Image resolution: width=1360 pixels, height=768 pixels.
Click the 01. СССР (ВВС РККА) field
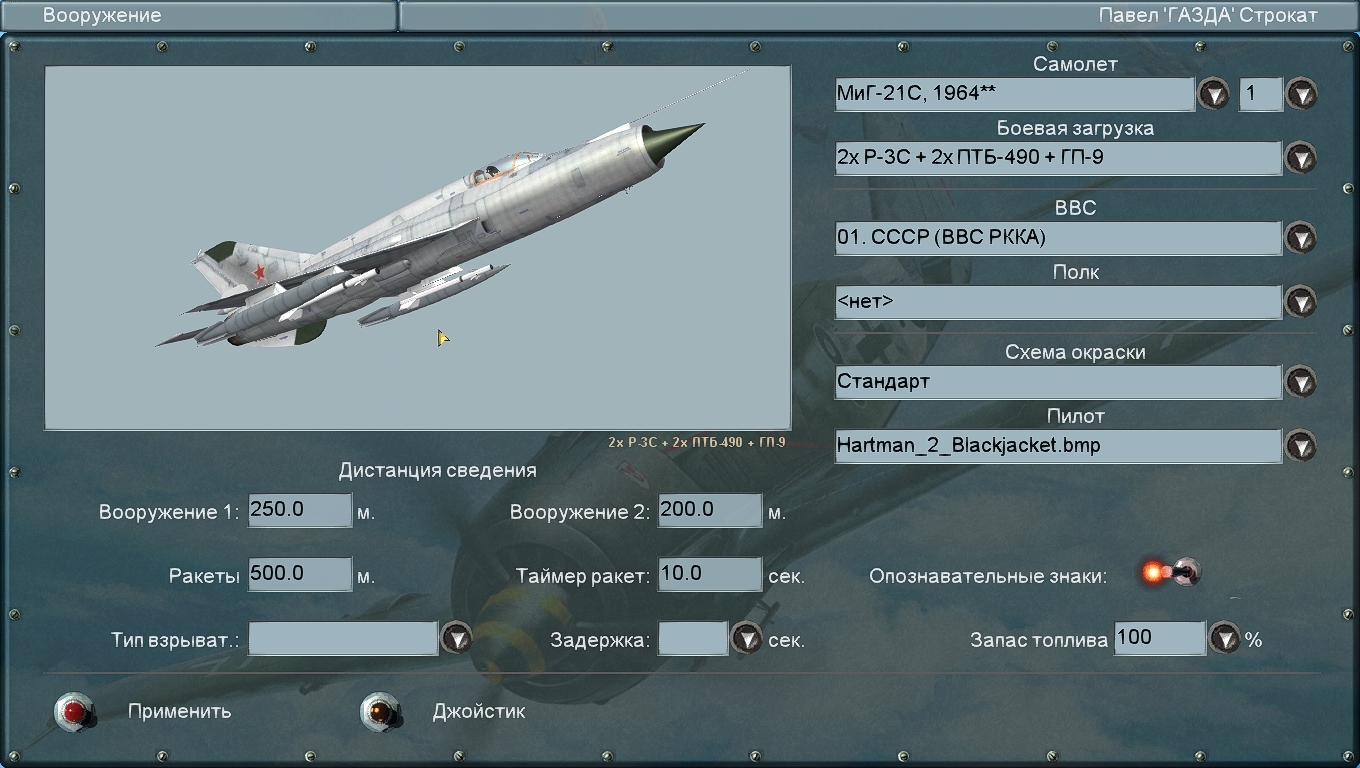pos(1058,238)
